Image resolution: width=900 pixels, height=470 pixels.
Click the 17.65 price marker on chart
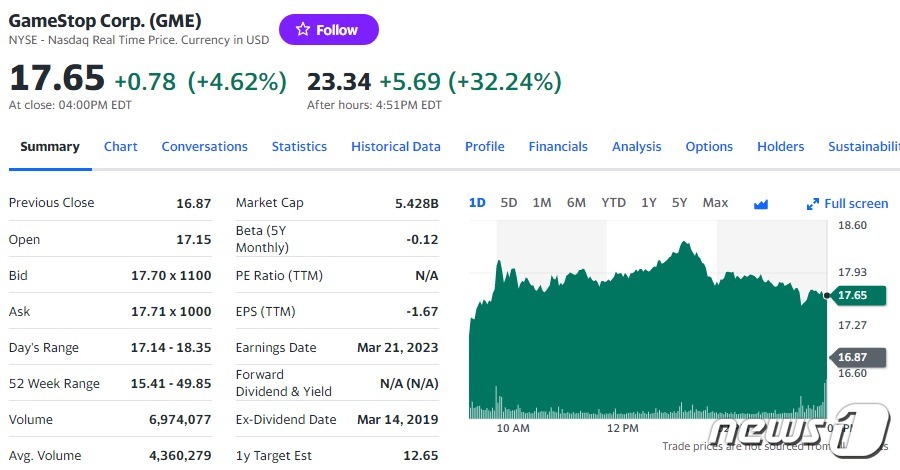point(858,295)
